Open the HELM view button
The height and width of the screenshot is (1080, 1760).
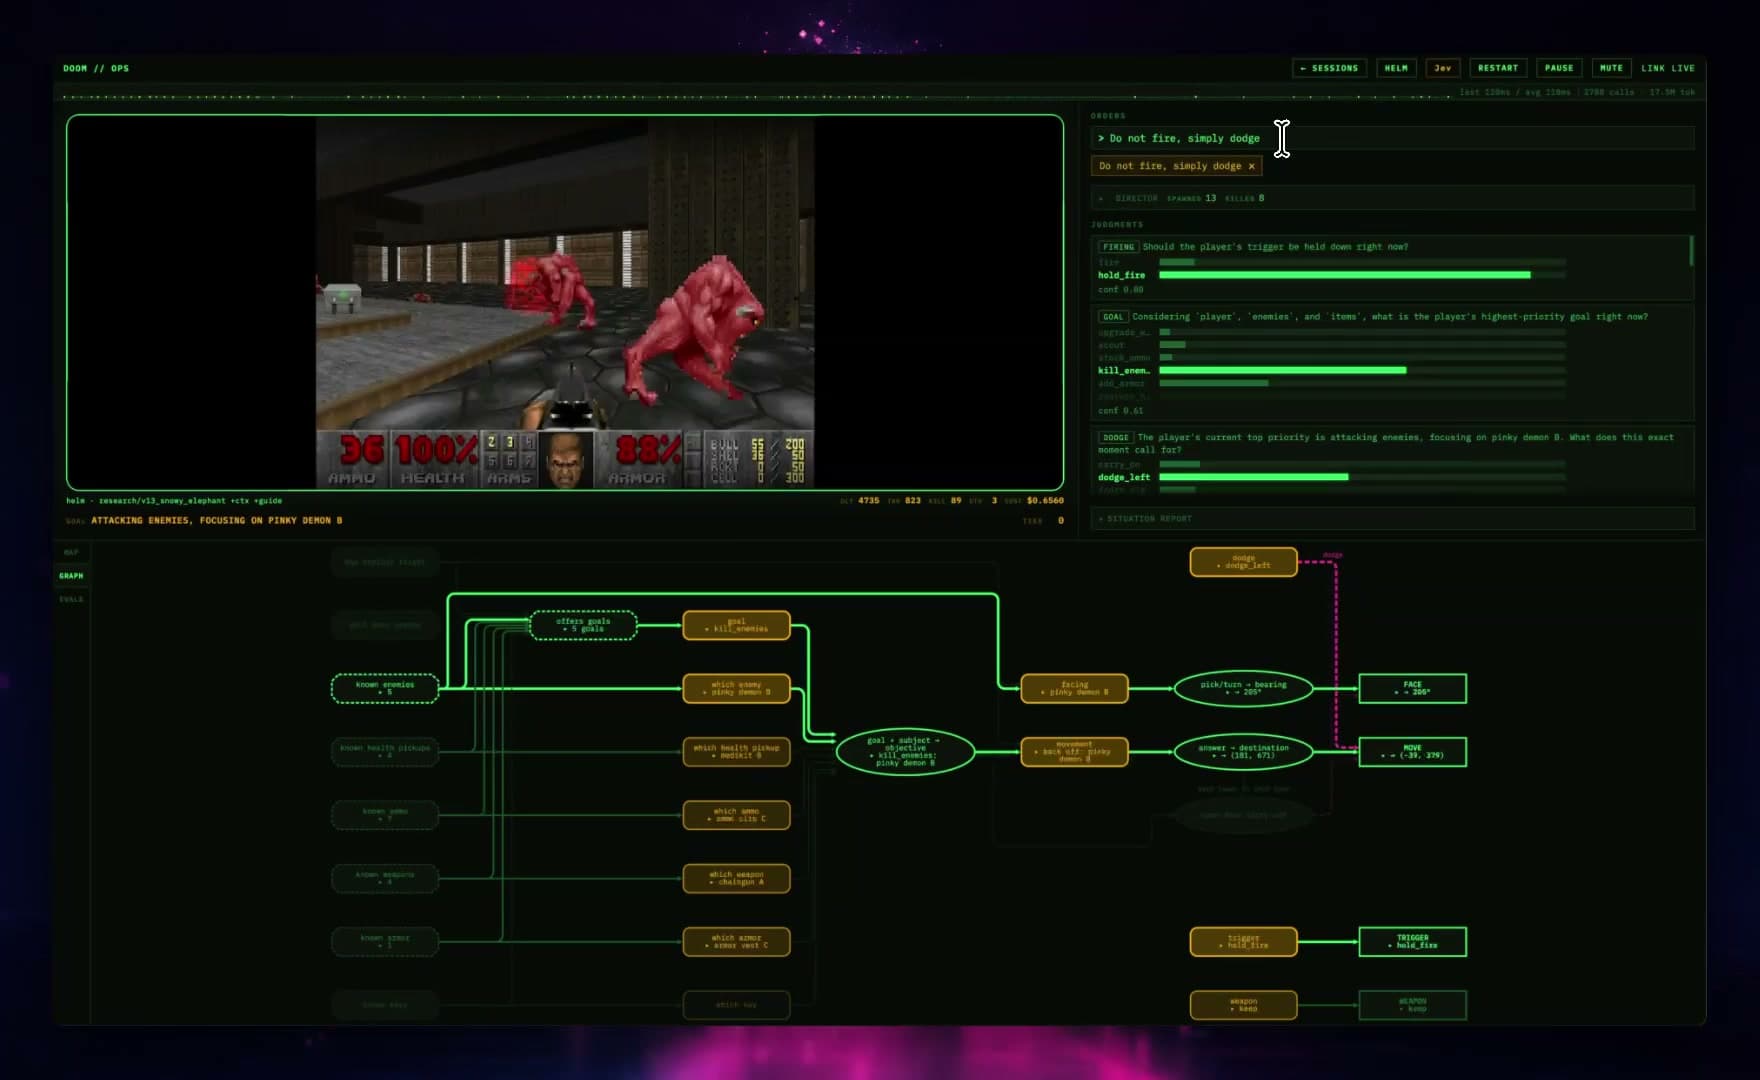click(x=1396, y=68)
